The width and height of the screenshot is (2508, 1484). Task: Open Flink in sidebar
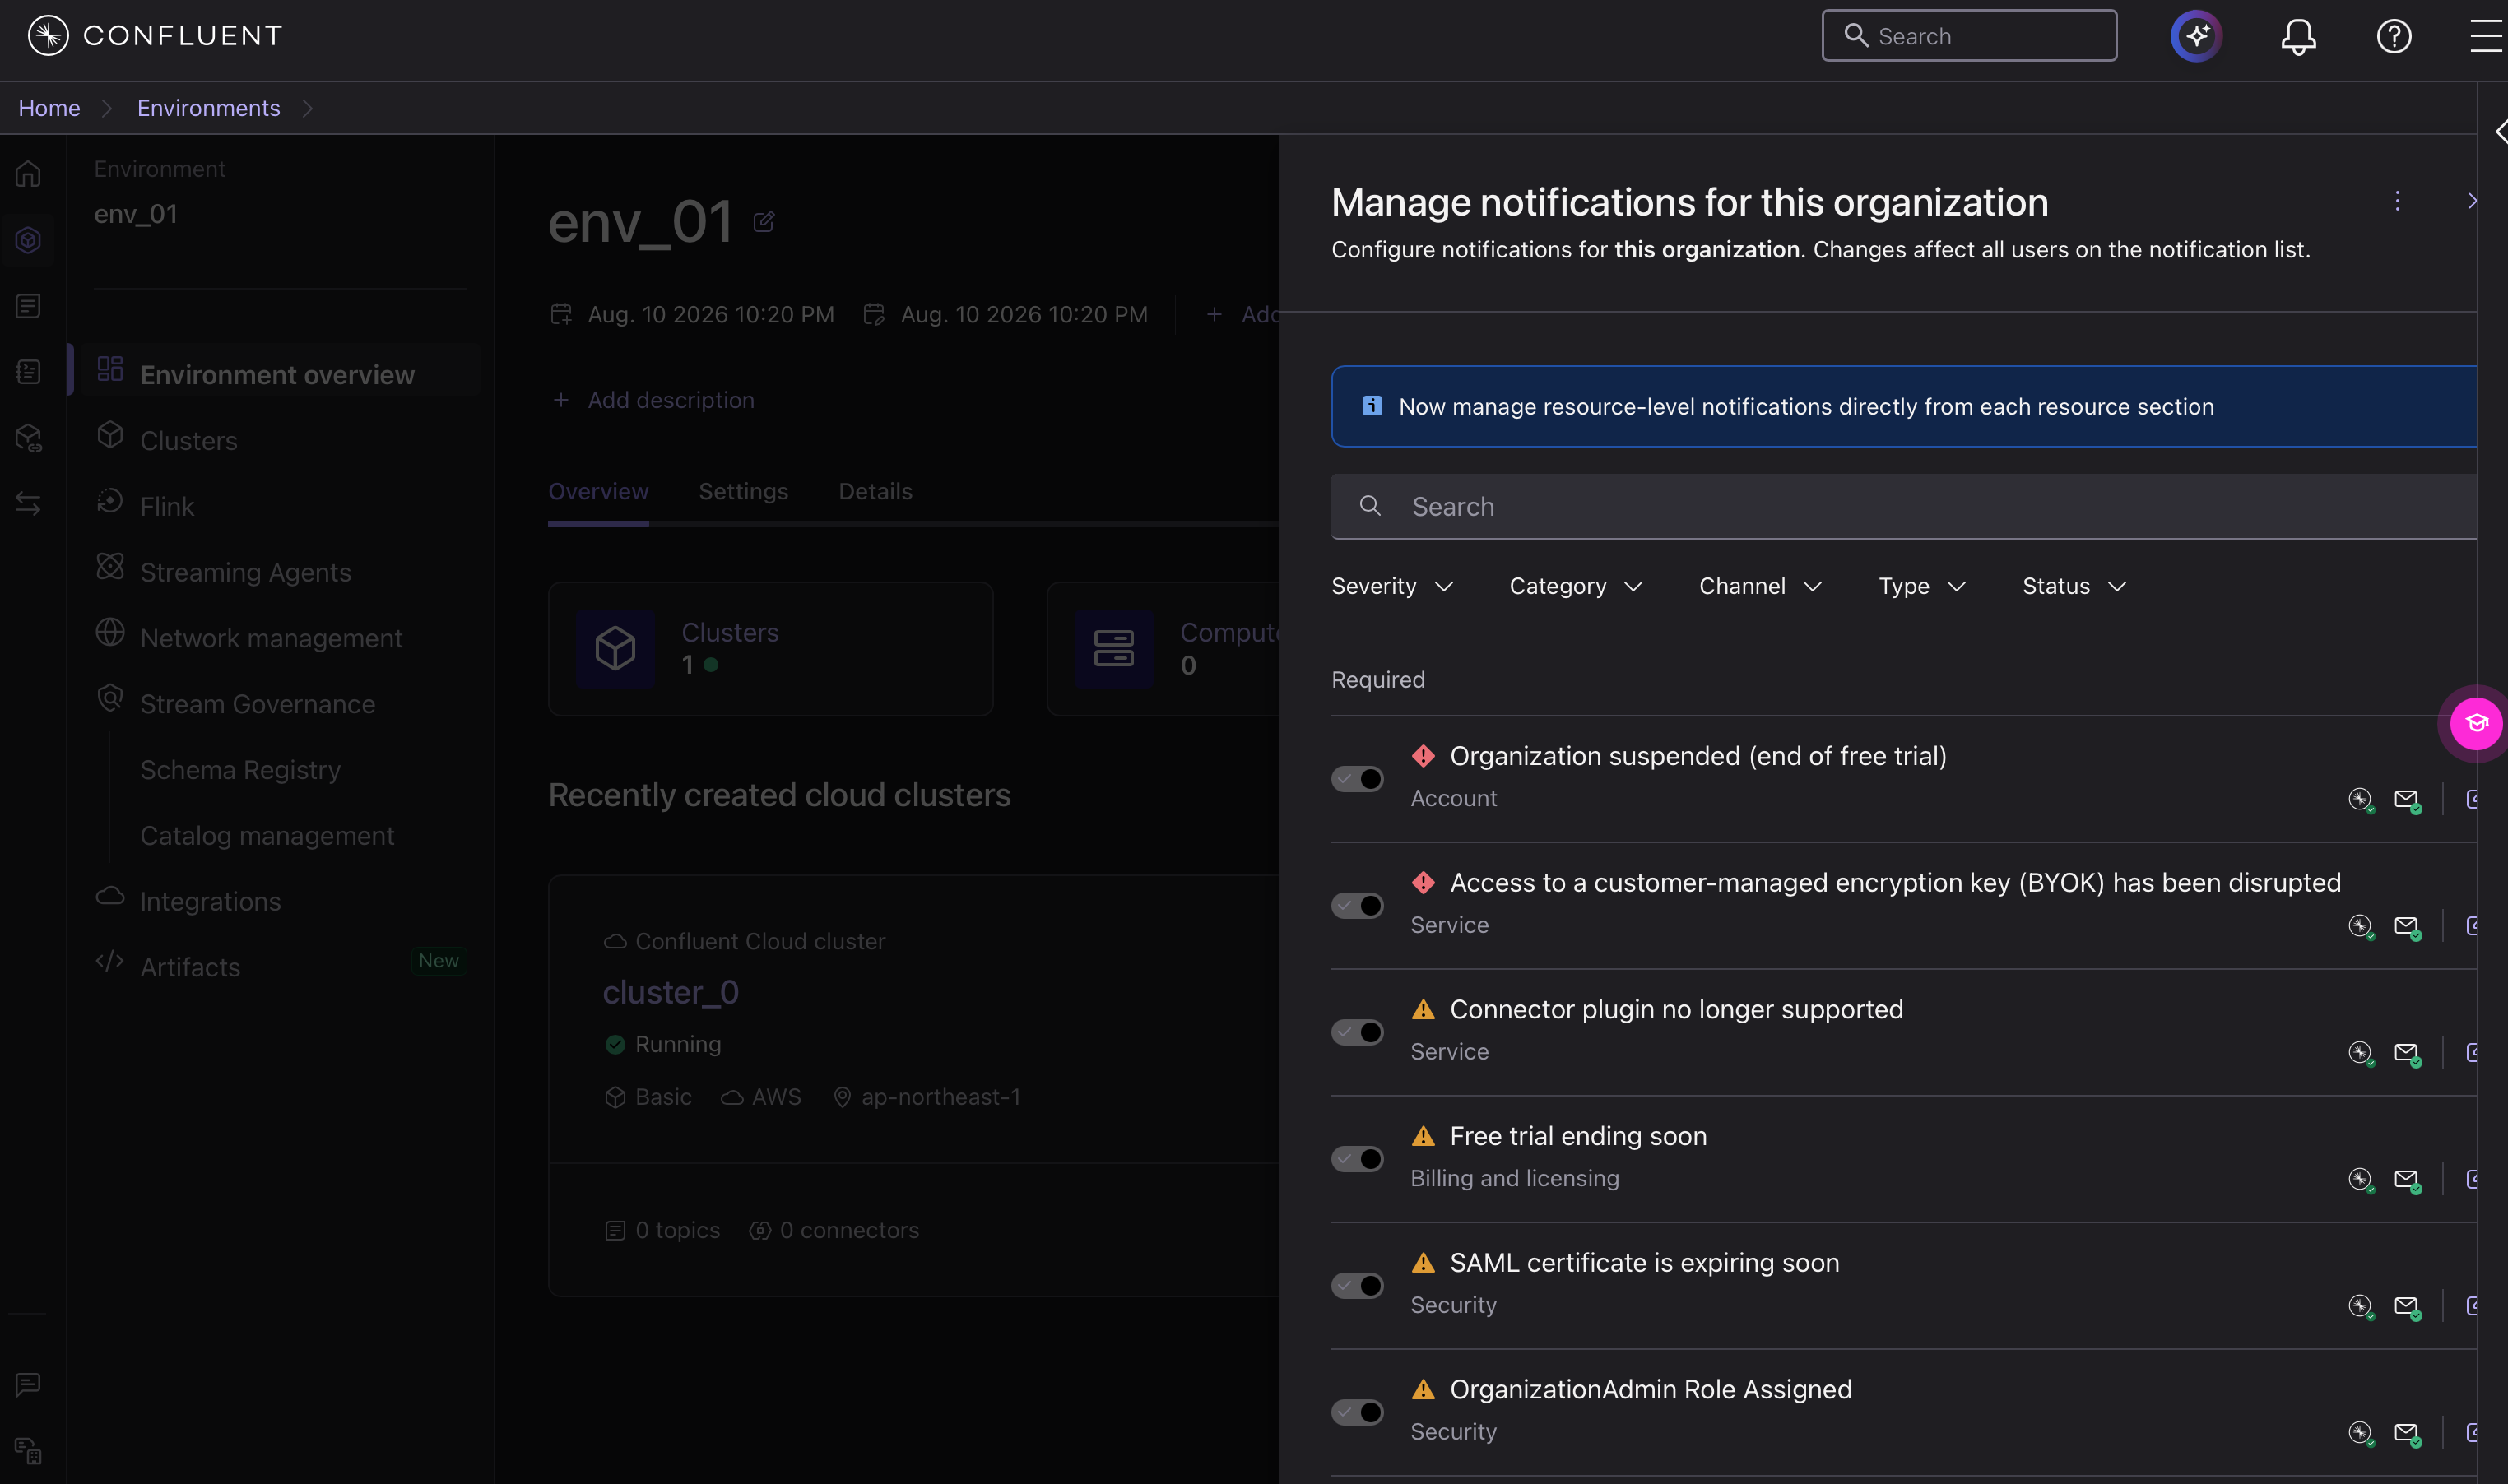click(x=167, y=506)
